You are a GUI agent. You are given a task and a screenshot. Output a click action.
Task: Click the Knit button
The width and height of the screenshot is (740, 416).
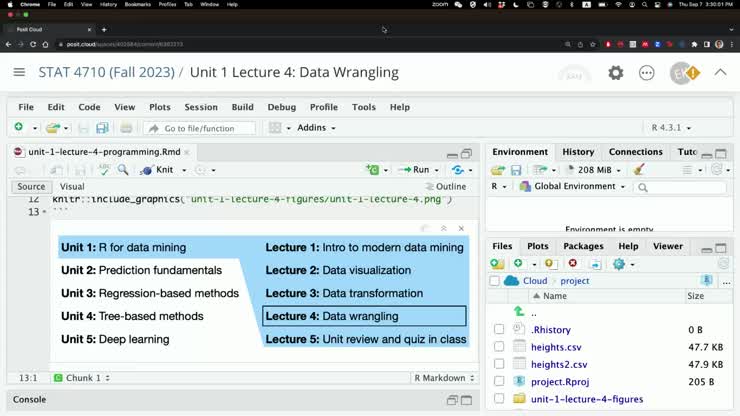coord(158,170)
